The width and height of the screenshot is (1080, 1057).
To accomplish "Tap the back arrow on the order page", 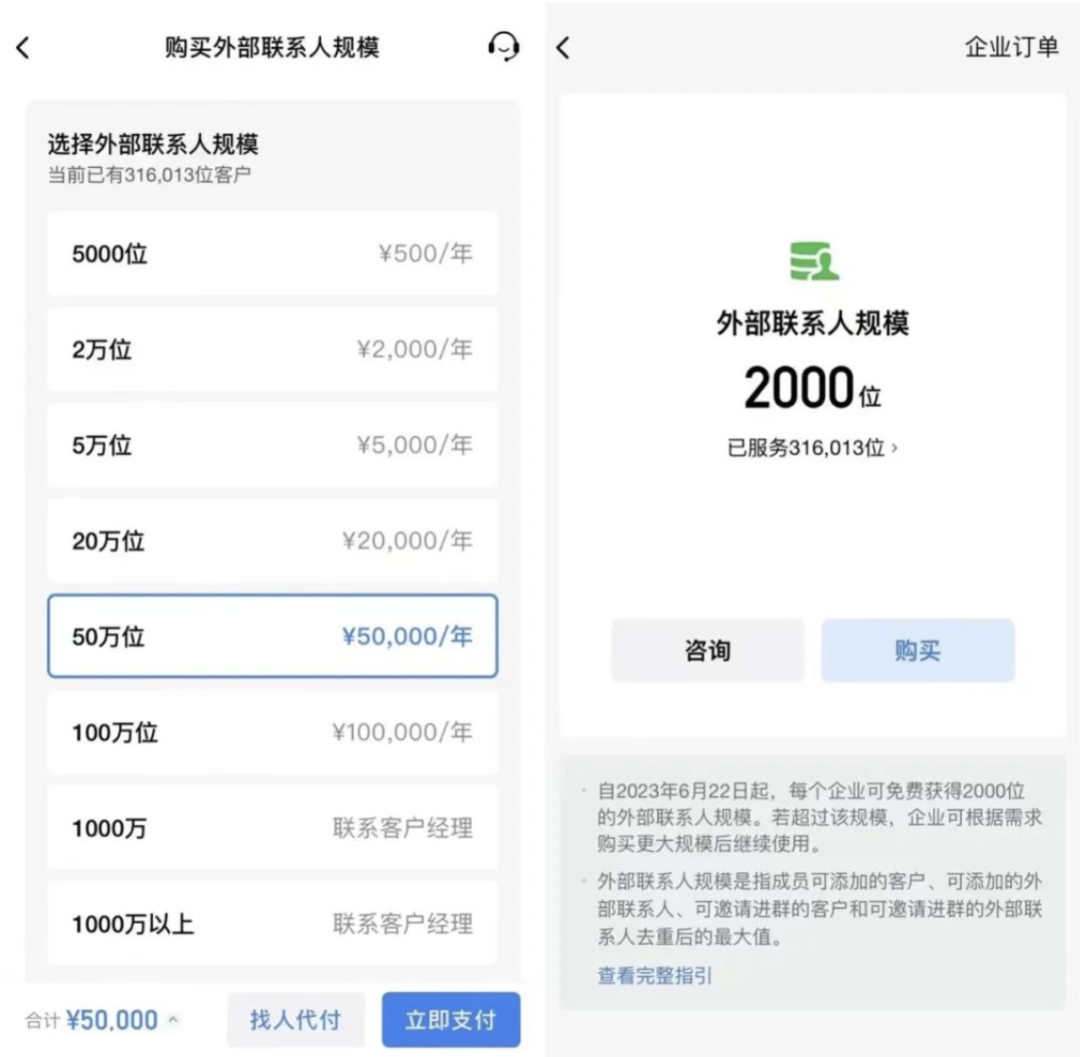I will (563, 47).
